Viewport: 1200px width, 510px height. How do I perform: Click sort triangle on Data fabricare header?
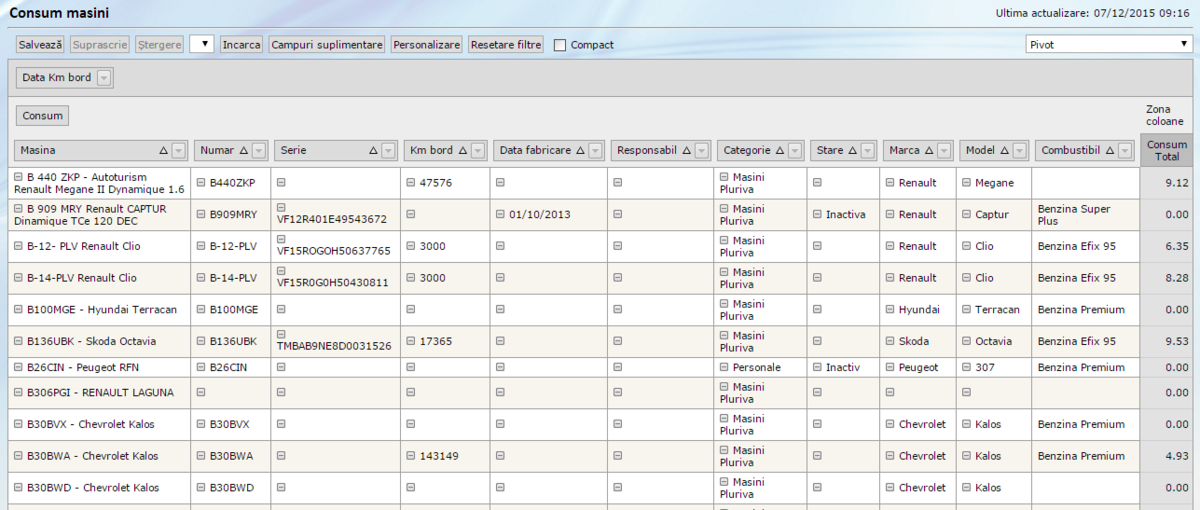pyautogui.click(x=580, y=151)
